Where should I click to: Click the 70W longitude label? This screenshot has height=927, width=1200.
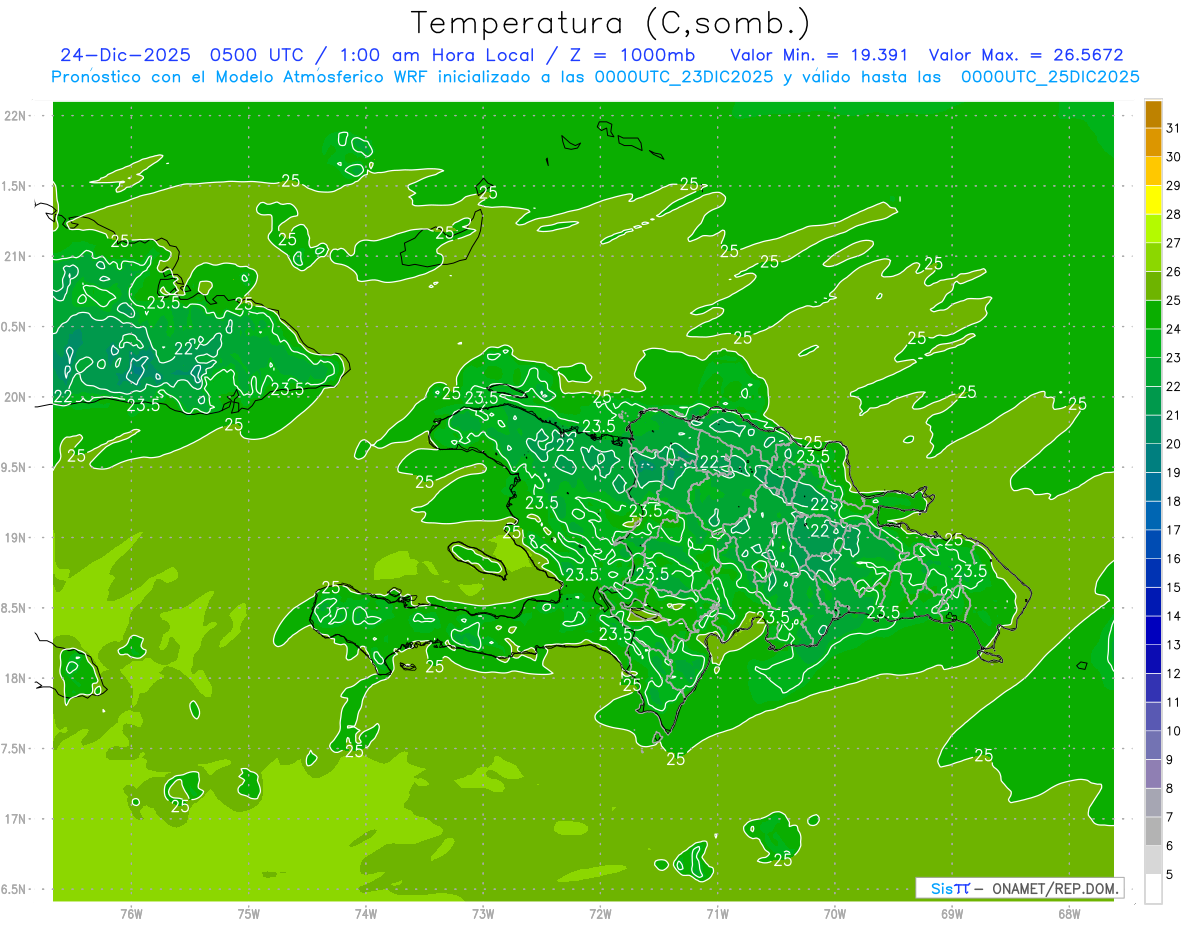coord(835,914)
